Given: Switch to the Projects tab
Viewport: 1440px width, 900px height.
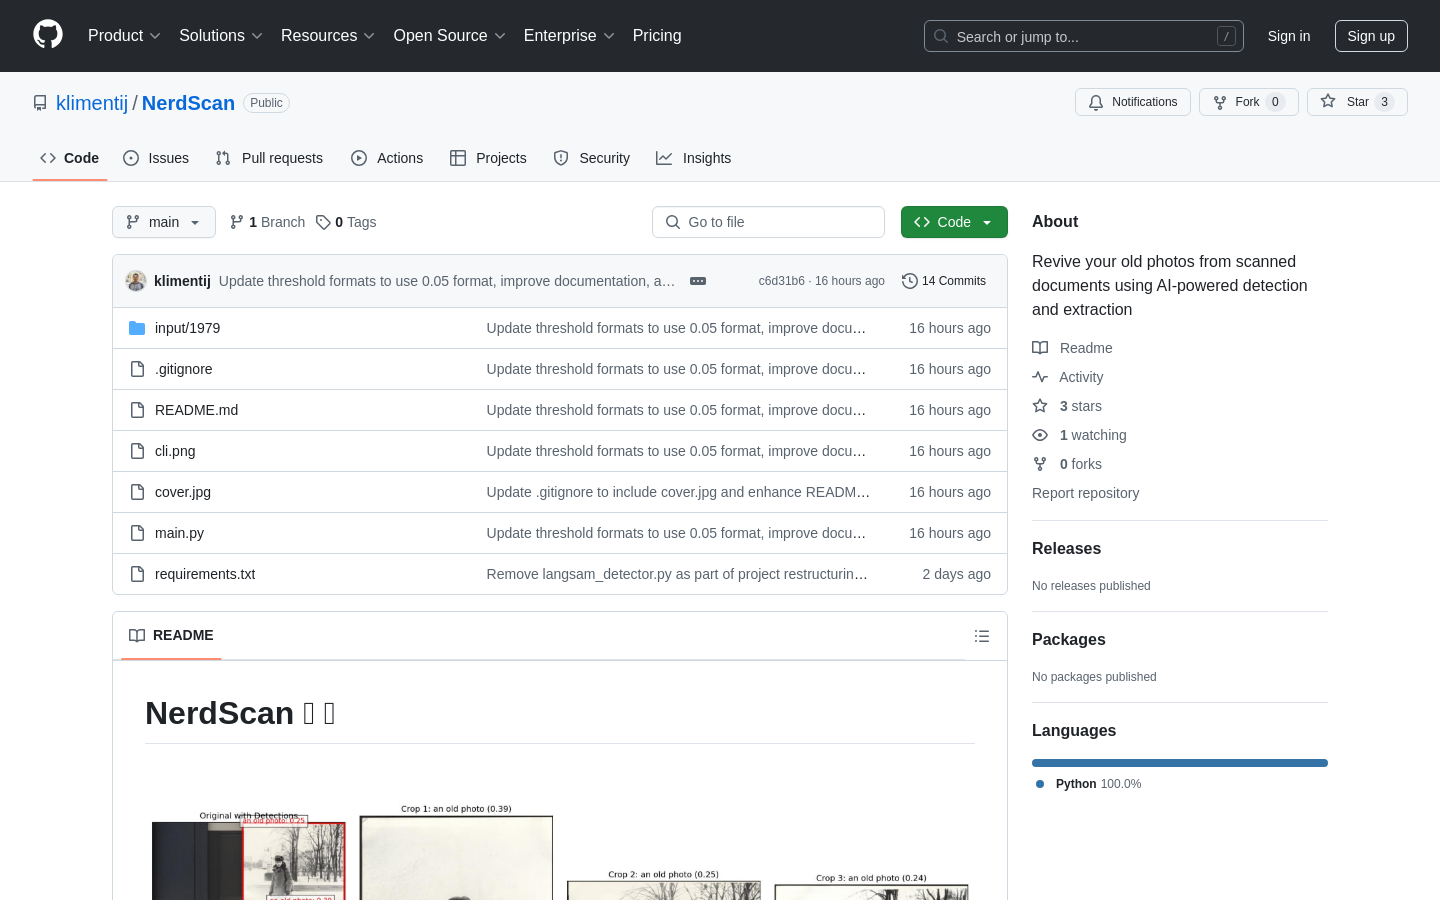Looking at the screenshot, I should point(488,158).
